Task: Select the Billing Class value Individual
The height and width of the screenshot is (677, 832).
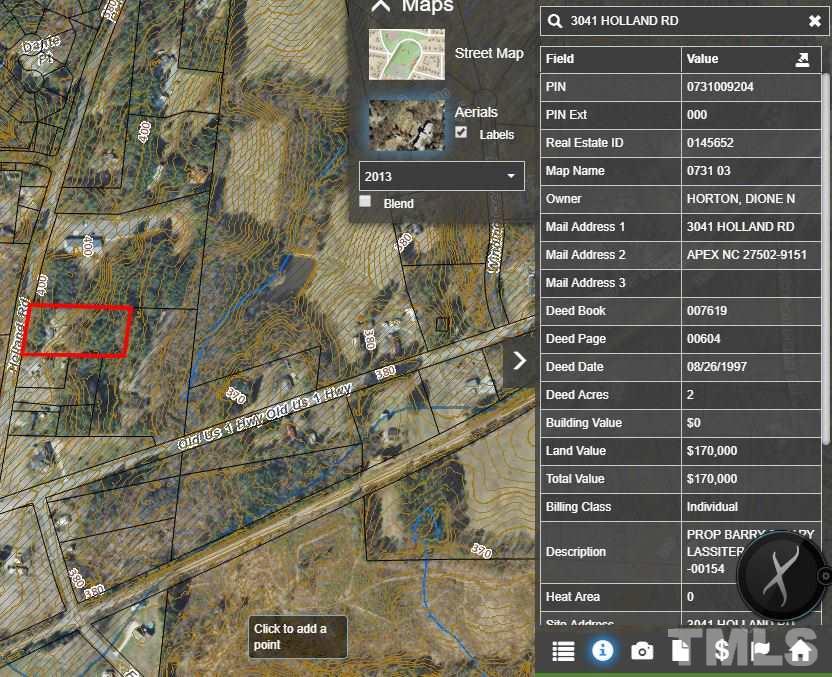Action: 751,507
